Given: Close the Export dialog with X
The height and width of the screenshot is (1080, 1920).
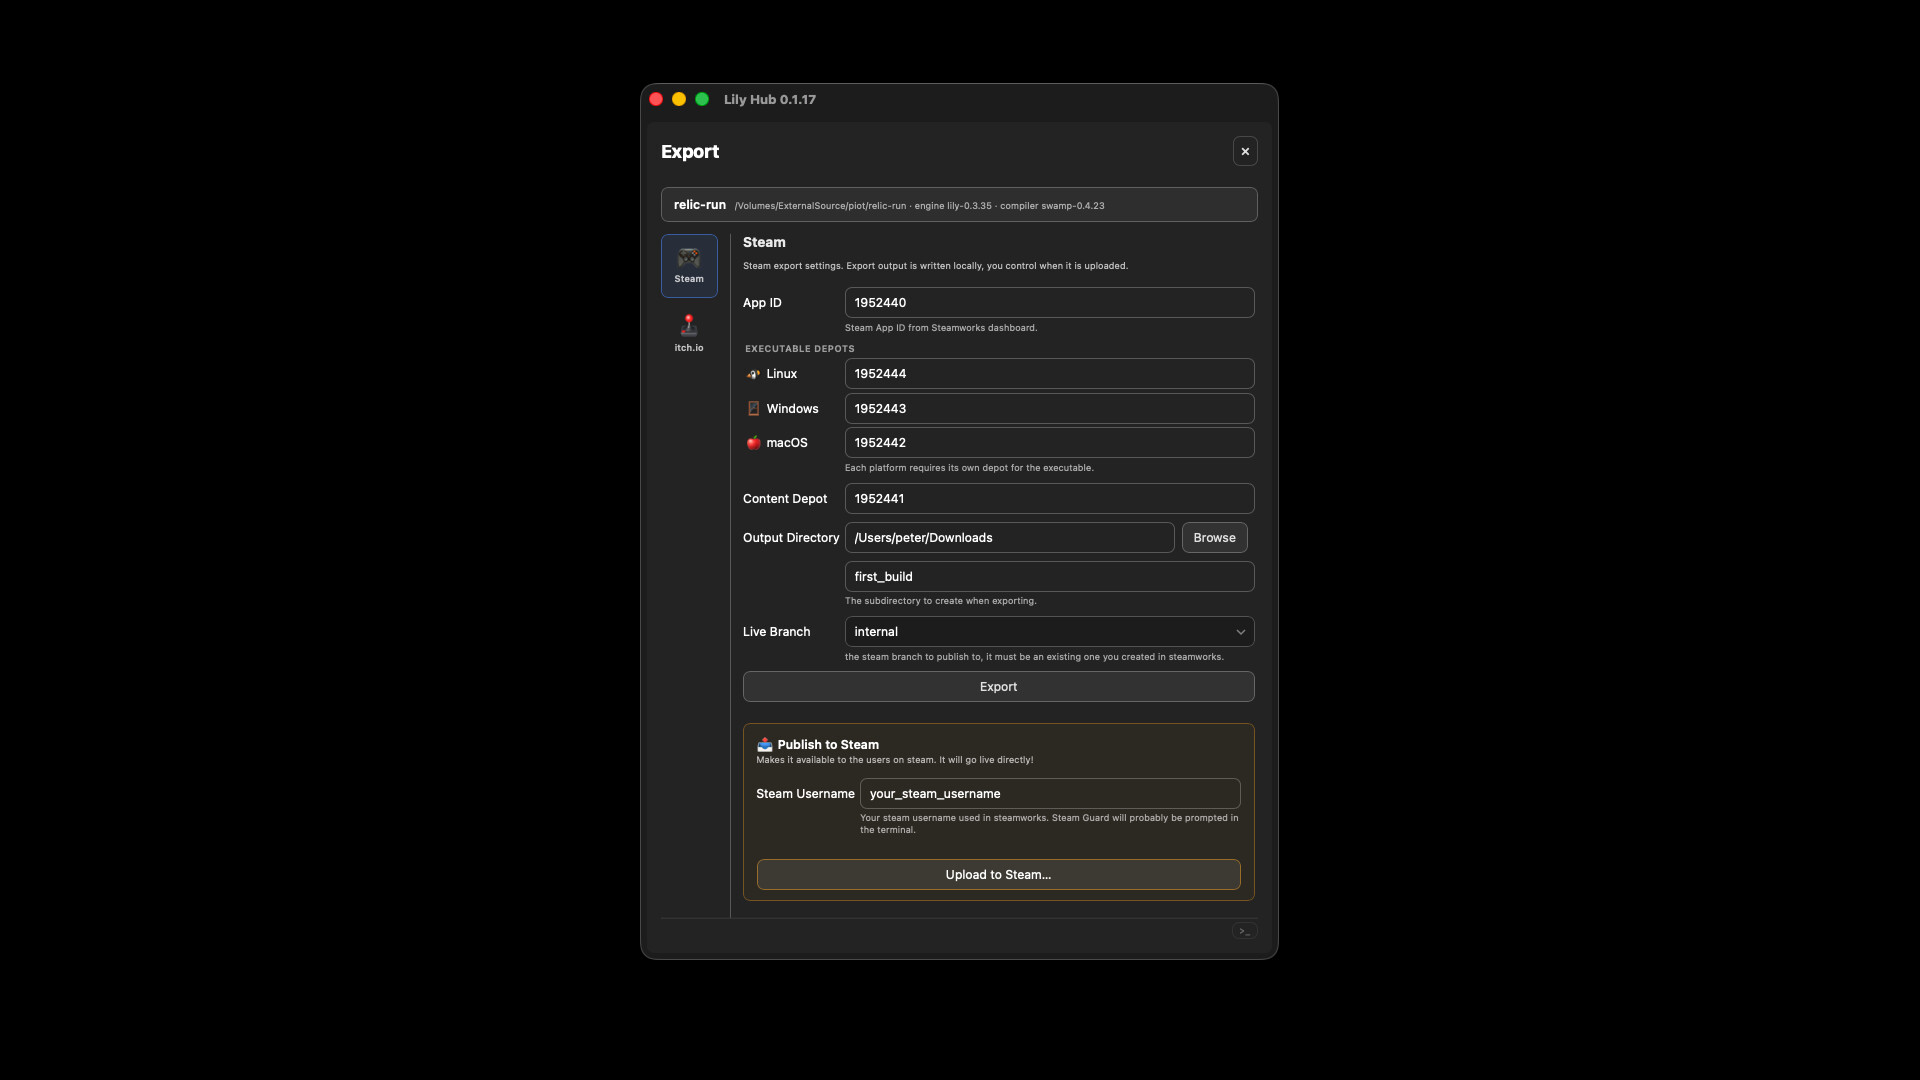Looking at the screenshot, I should click(x=1245, y=151).
